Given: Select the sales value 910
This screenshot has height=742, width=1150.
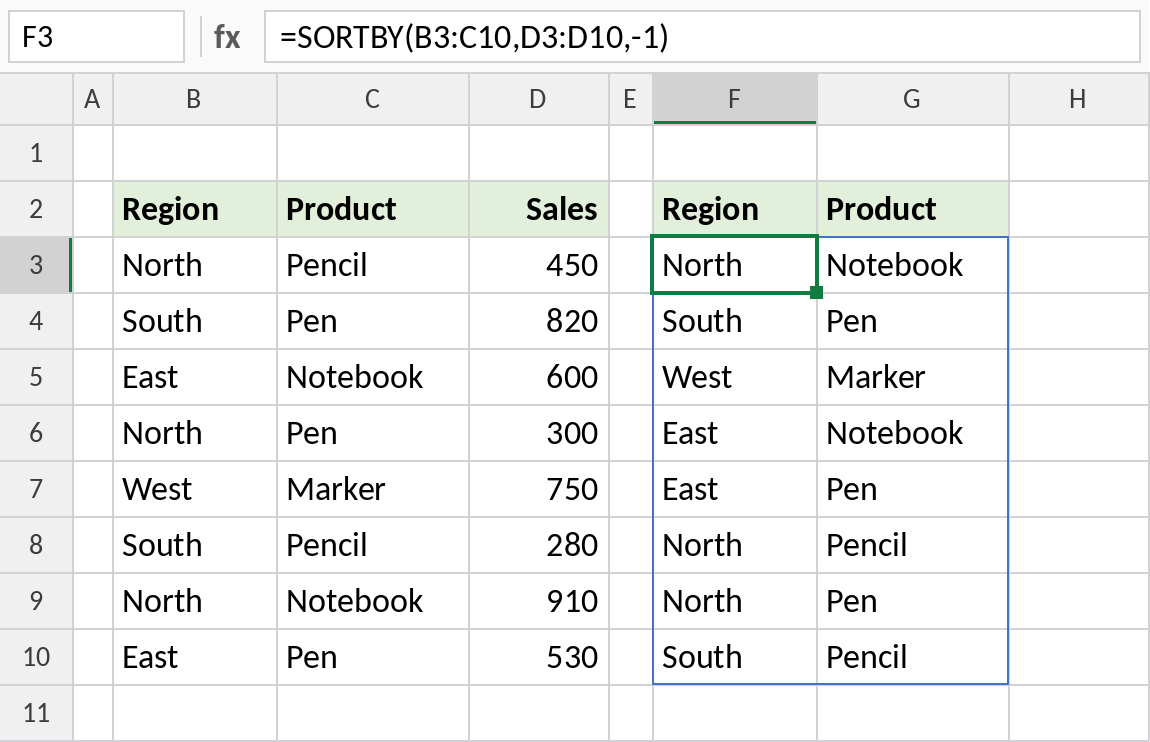Looking at the screenshot, I should click(539, 600).
